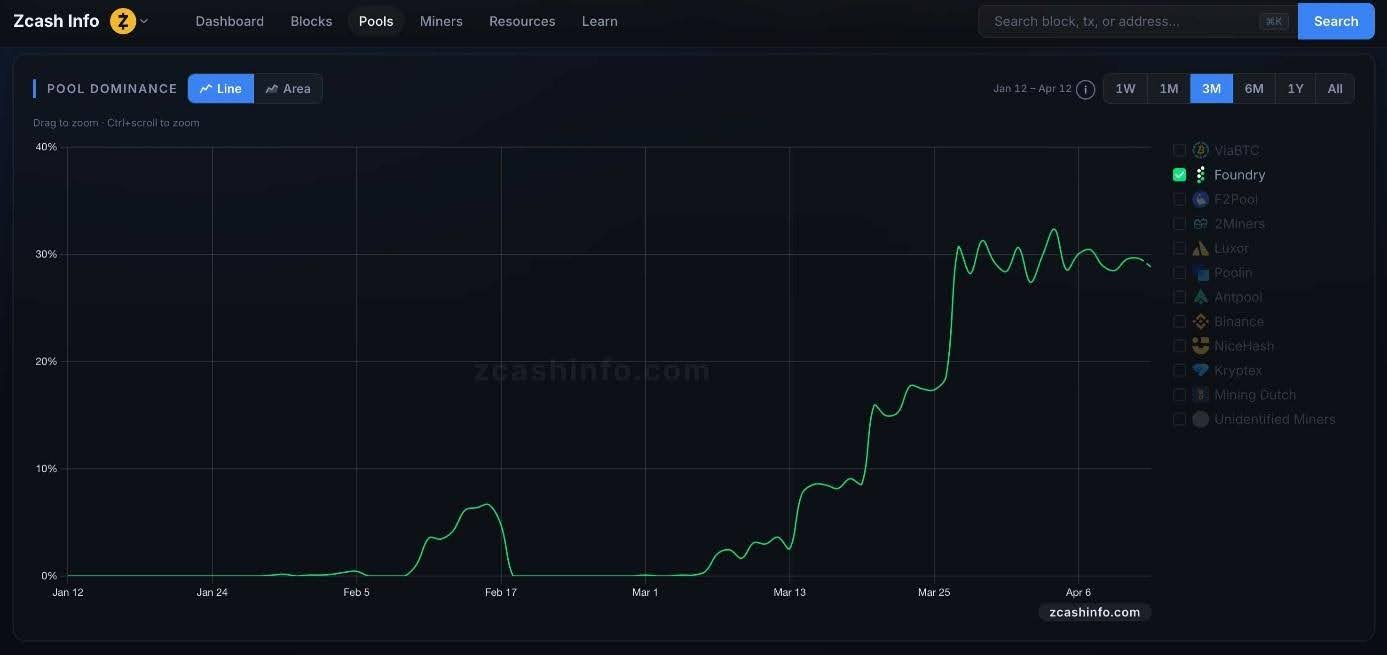Click the Search button
Image resolution: width=1387 pixels, height=655 pixels.
(1335, 20)
